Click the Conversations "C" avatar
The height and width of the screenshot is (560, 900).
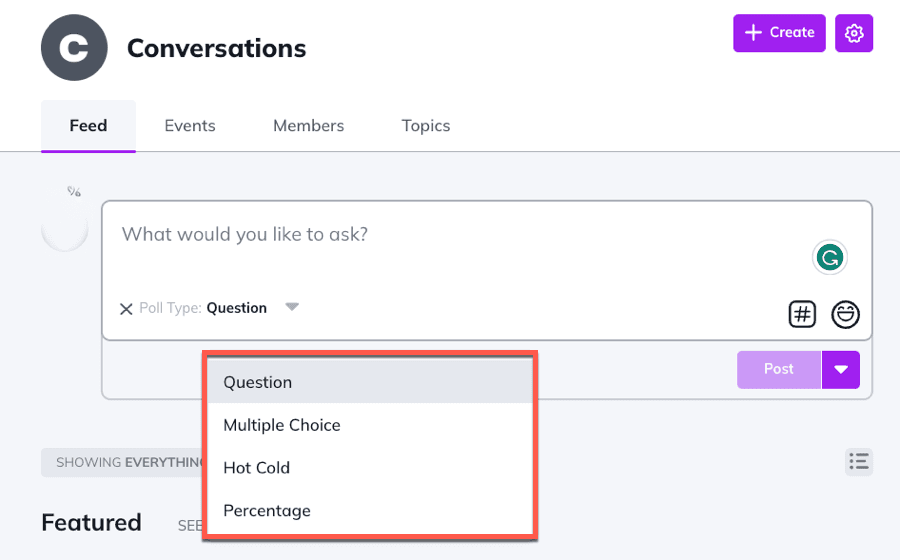point(74,47)
